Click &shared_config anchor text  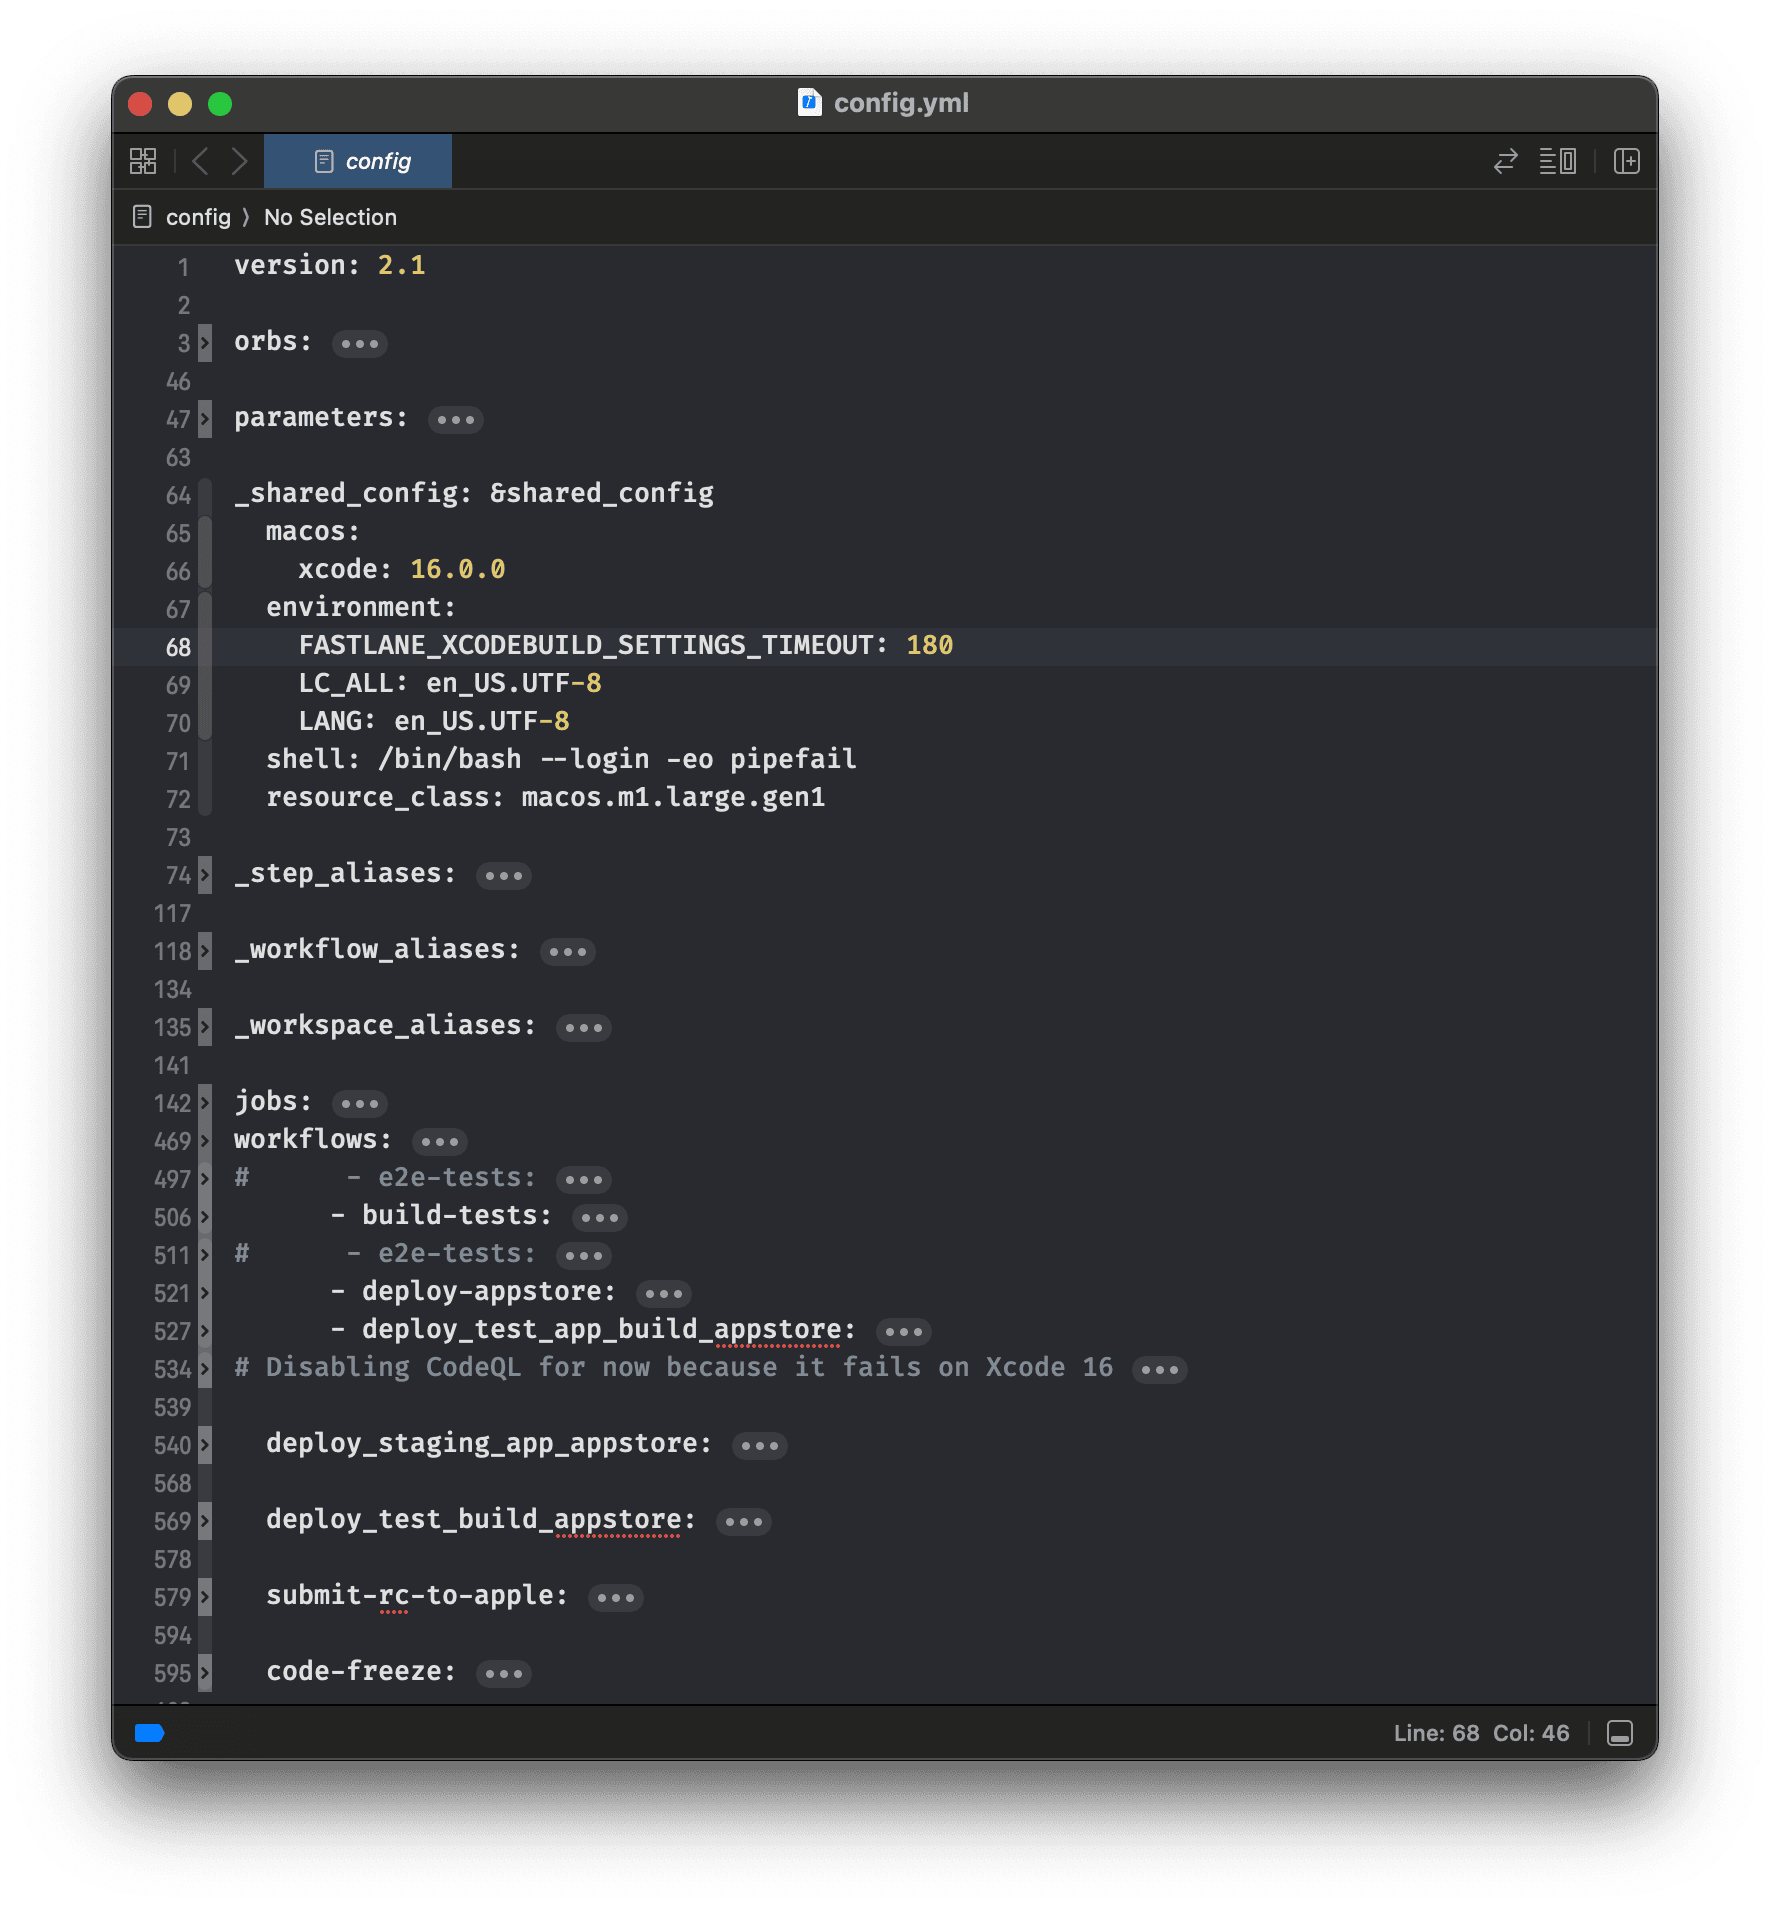click(x=601, y=493)
